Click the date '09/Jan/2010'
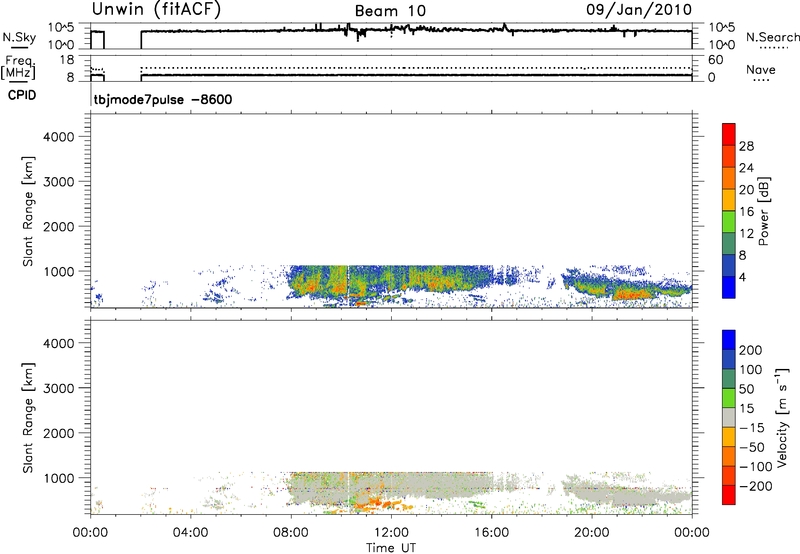The height and width of the screenshot is (554, 800). 639,10
